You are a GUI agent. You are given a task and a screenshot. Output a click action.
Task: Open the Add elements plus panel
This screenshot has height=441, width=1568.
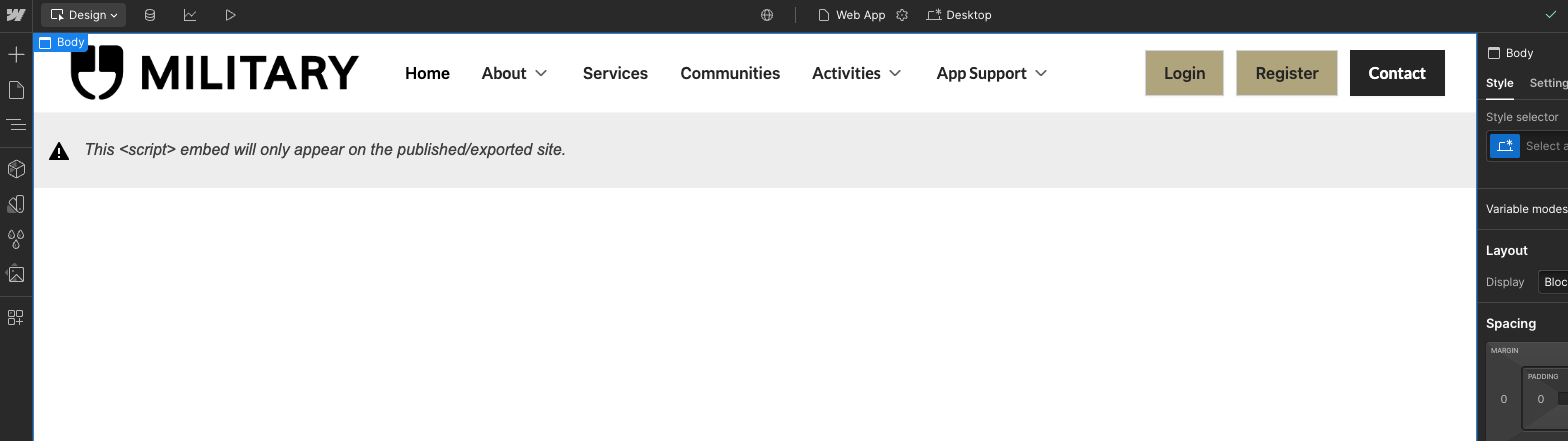16,54
